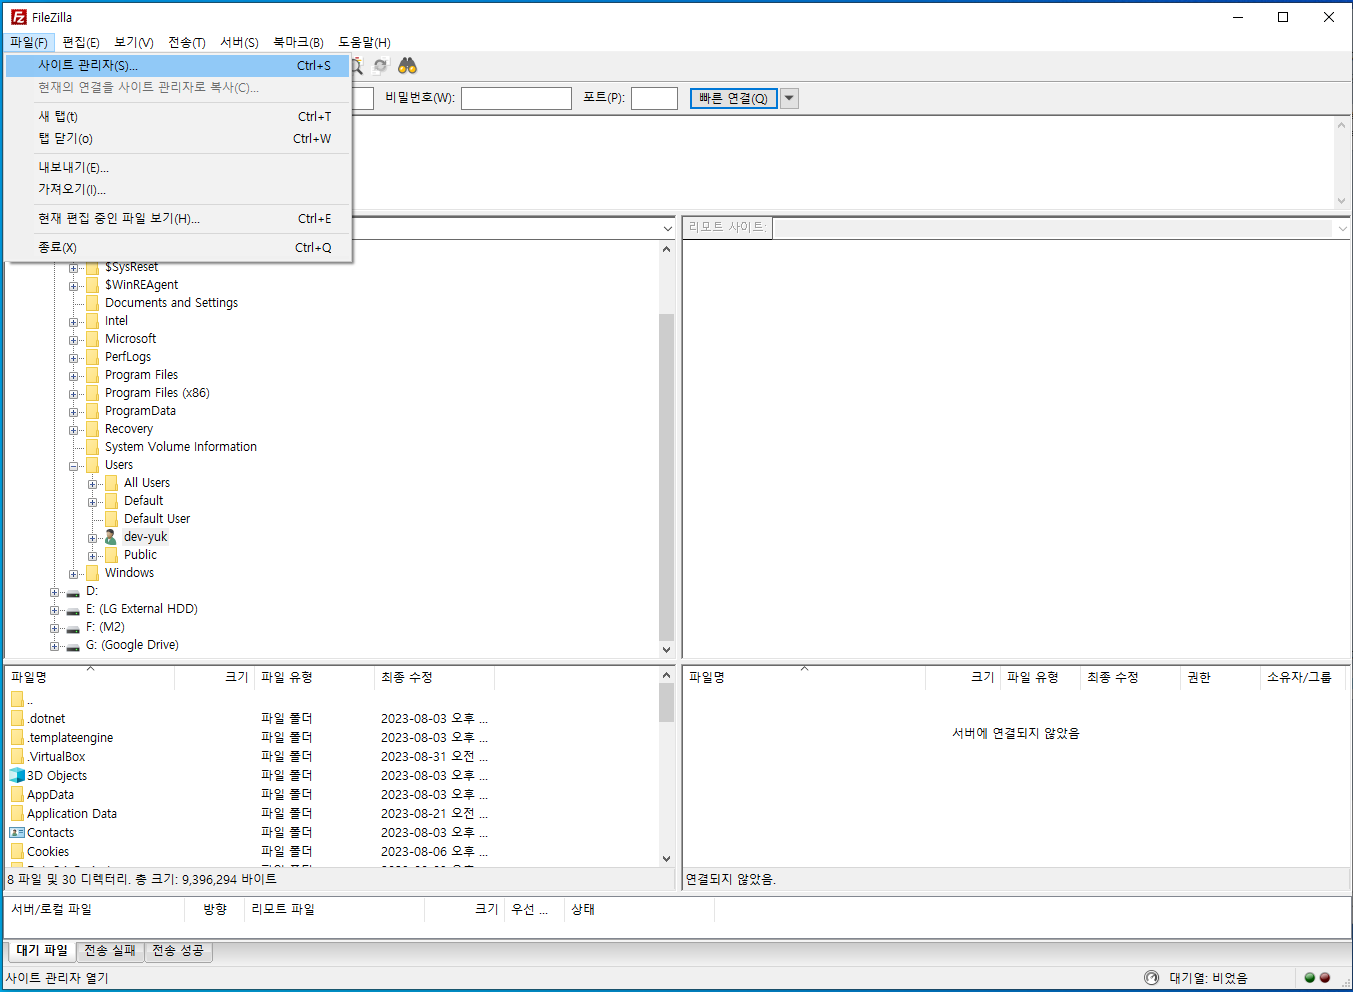Click the AppData folder icon in file list
The height and width of the screenshot is (992, 1353).
(x=17, y=794)
